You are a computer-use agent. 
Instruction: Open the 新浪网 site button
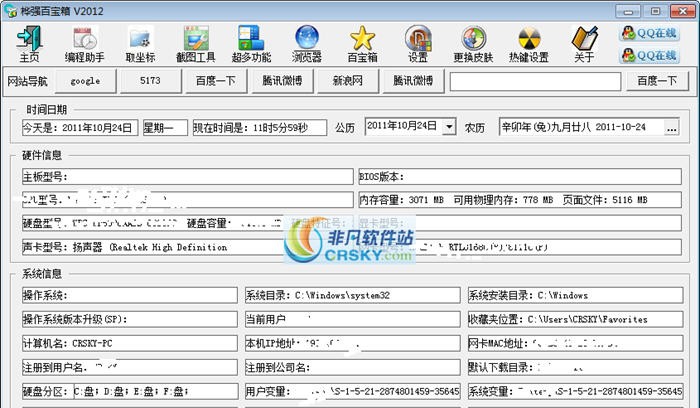pos(348,81)
